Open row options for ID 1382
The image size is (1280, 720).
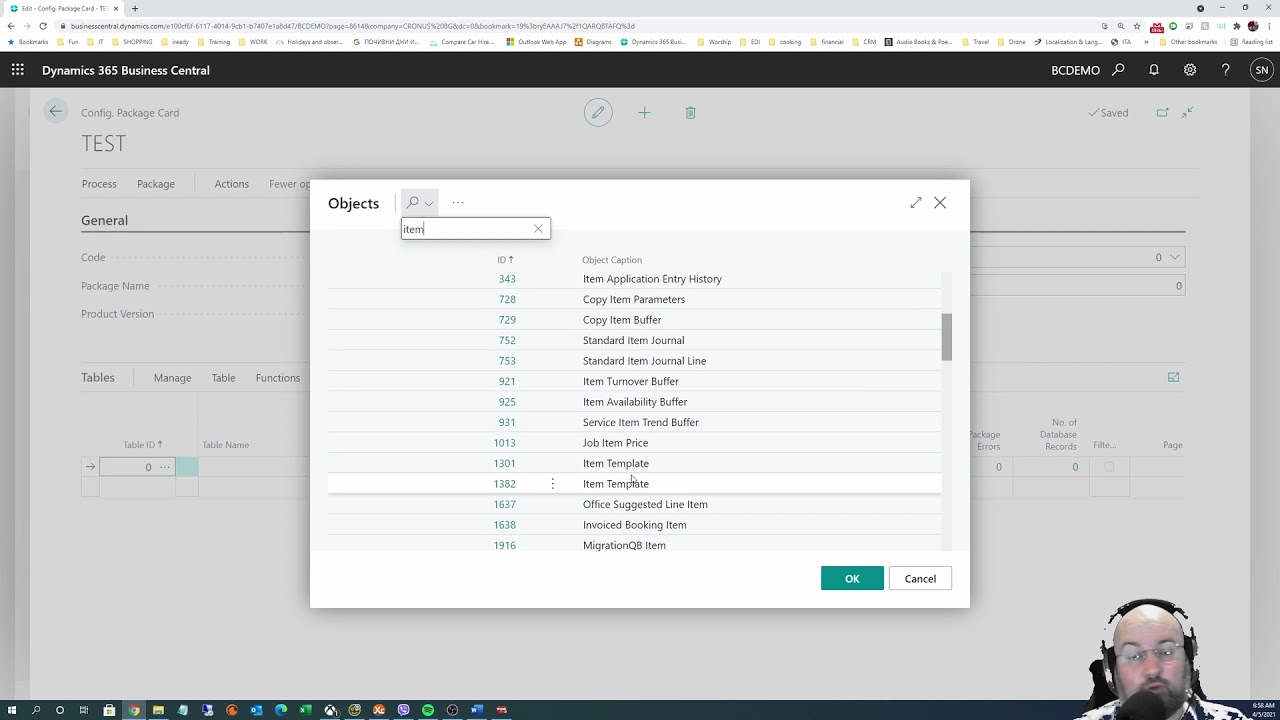pyautogui.click(x=552, y=484)
